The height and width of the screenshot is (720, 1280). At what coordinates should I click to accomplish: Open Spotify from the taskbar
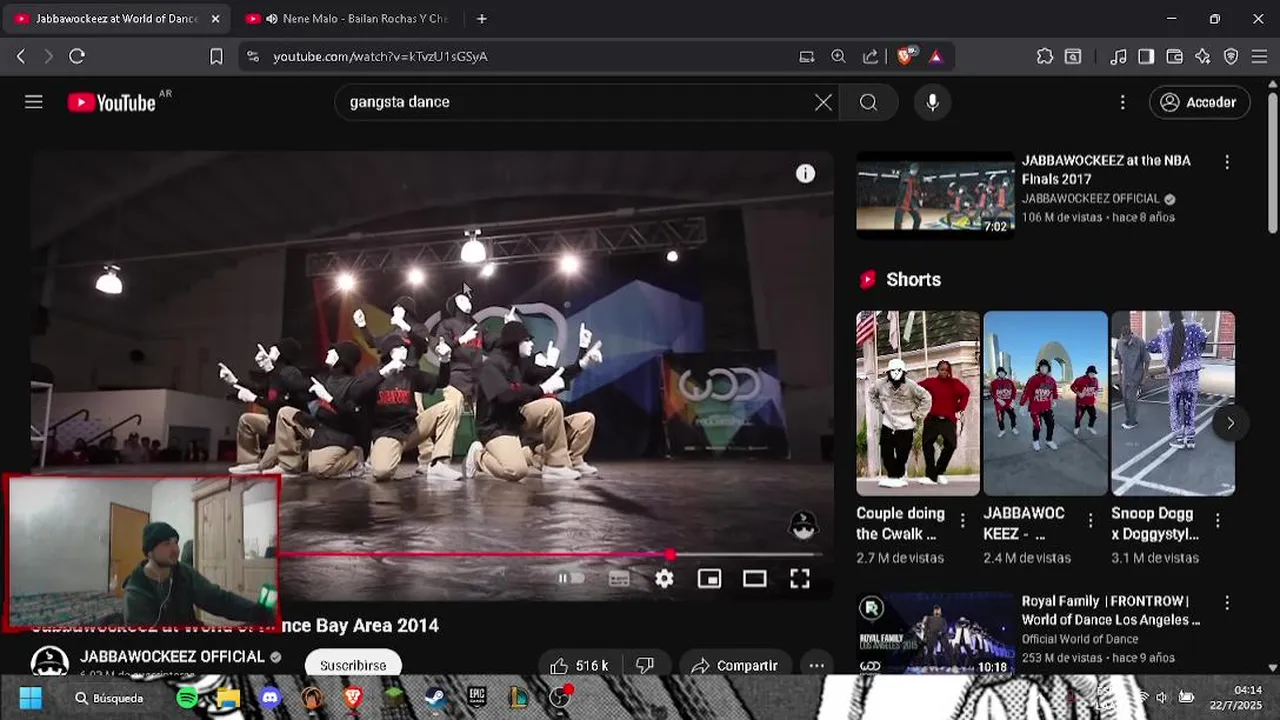pos(187,698)
